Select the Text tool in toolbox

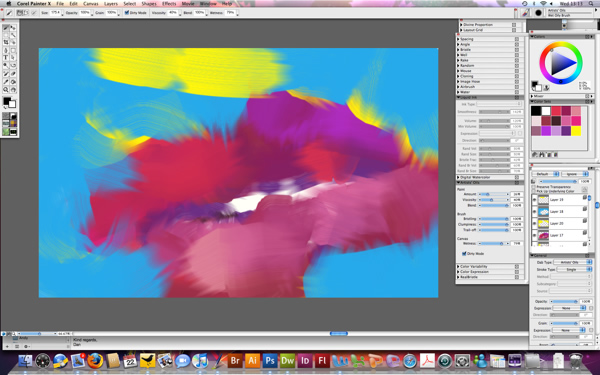point(6,58)
